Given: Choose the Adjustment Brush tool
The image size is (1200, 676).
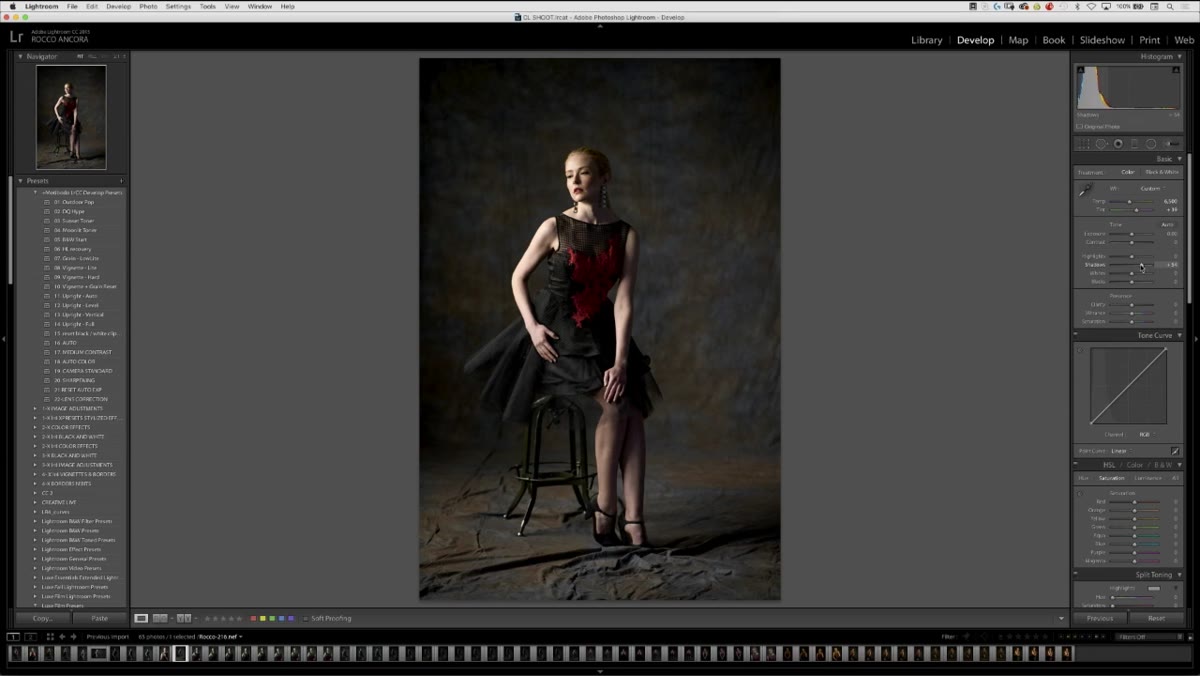Looking at the screenshot, I should 1172,144.
